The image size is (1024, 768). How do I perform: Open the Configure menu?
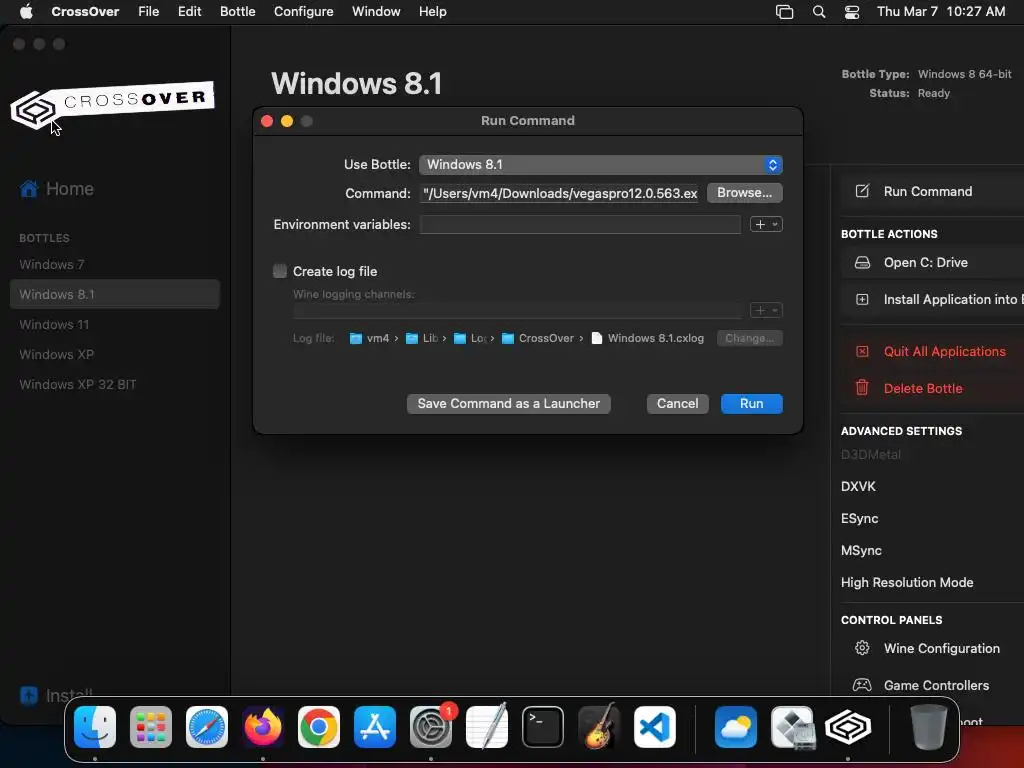point(304,11)
